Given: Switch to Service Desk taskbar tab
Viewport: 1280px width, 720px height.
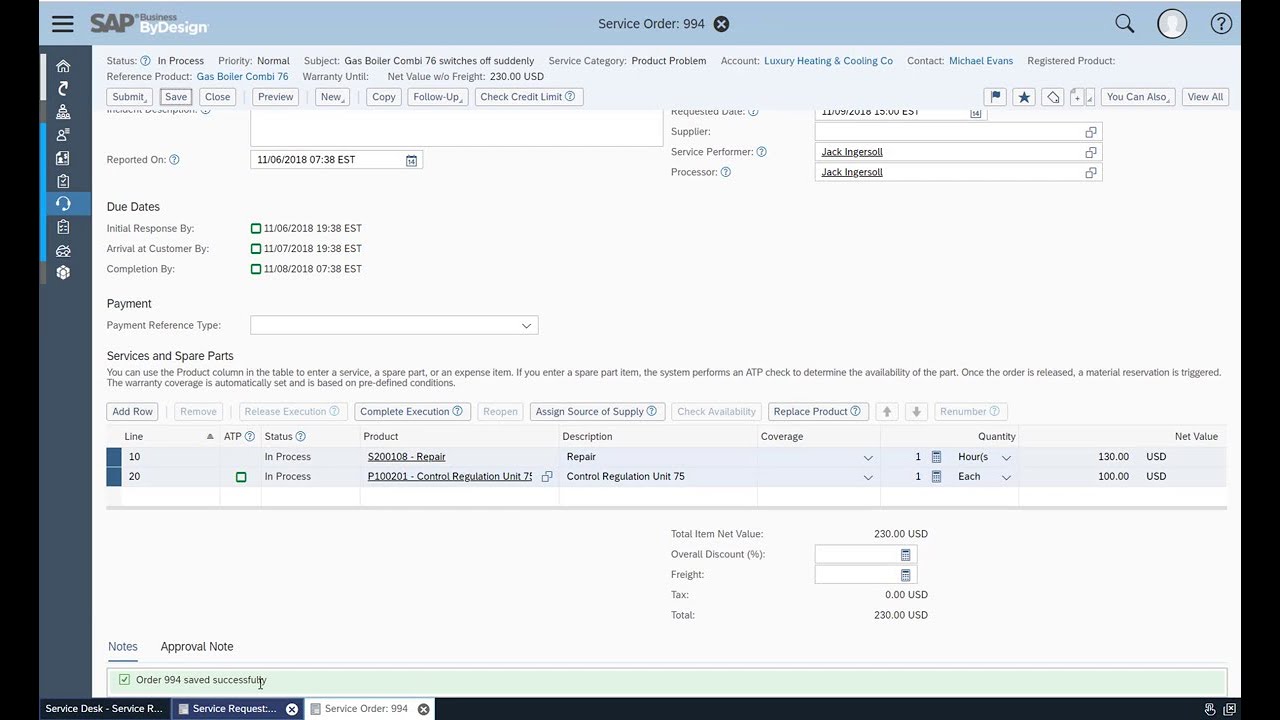Looking at the screenshot, I should point(104,709).
